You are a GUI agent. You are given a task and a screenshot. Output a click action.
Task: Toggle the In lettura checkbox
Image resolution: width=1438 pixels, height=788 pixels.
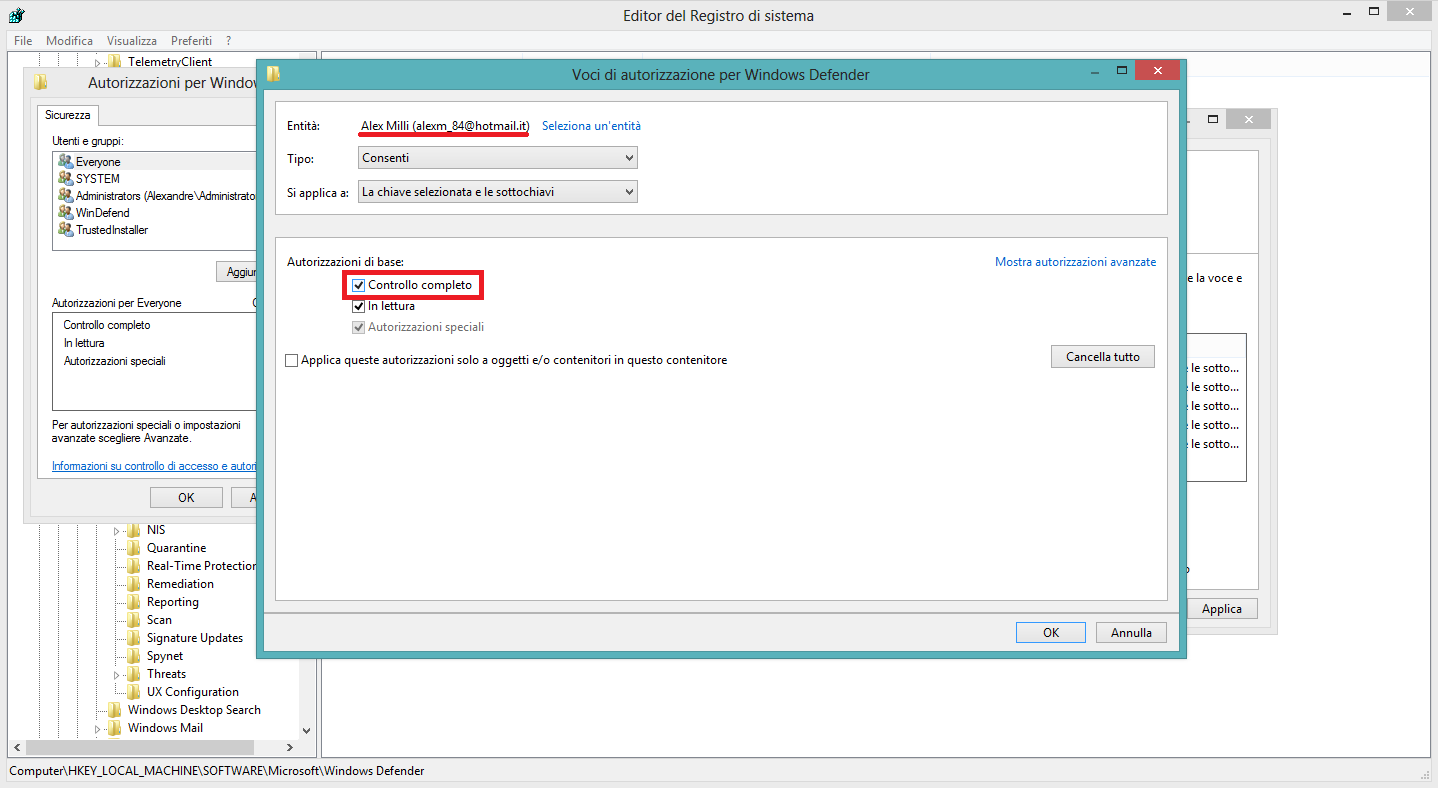pos(359,306)
